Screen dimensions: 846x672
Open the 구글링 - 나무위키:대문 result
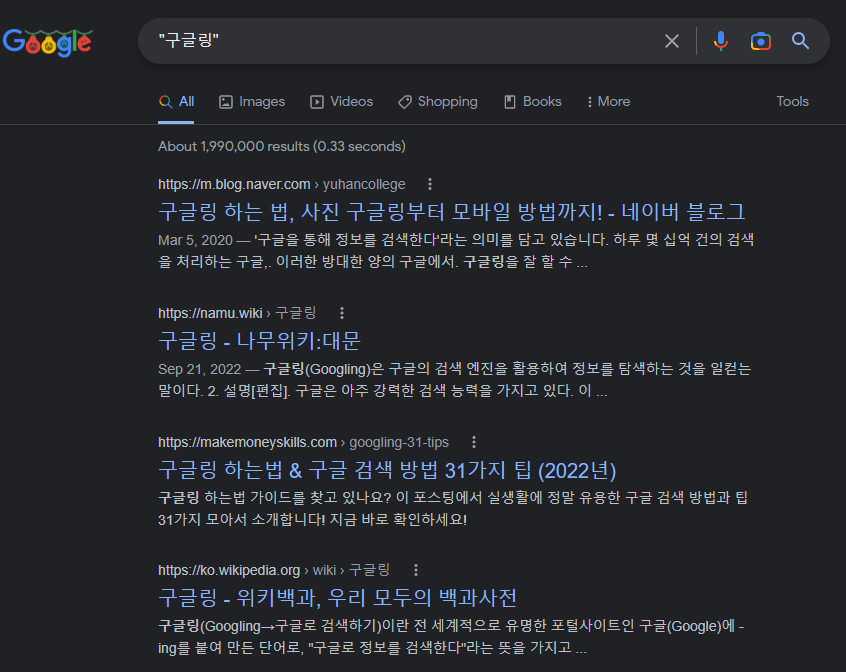[x=260, y=341]
